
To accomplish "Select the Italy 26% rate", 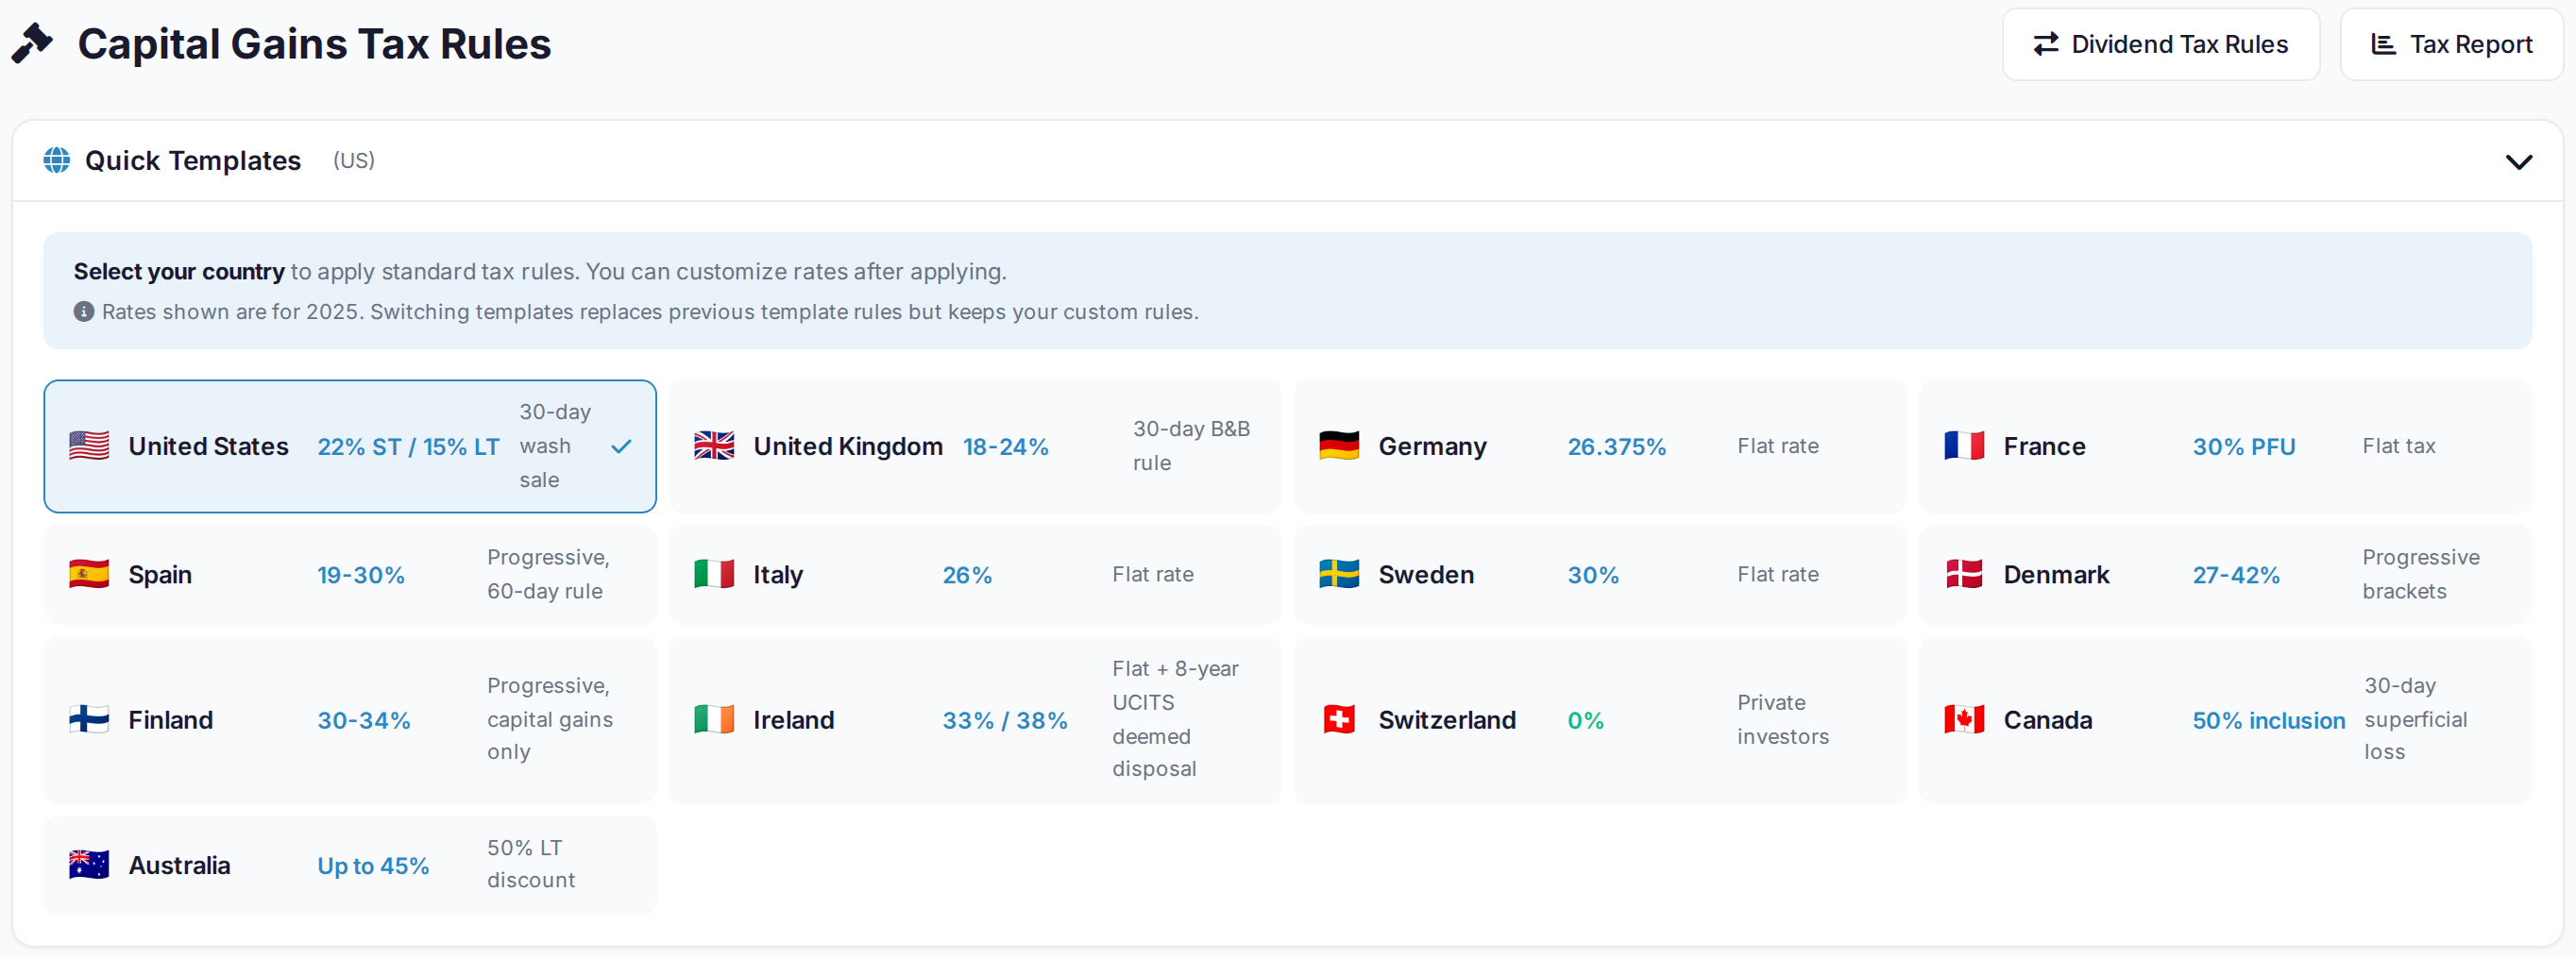I will click(x=967, y=575).
